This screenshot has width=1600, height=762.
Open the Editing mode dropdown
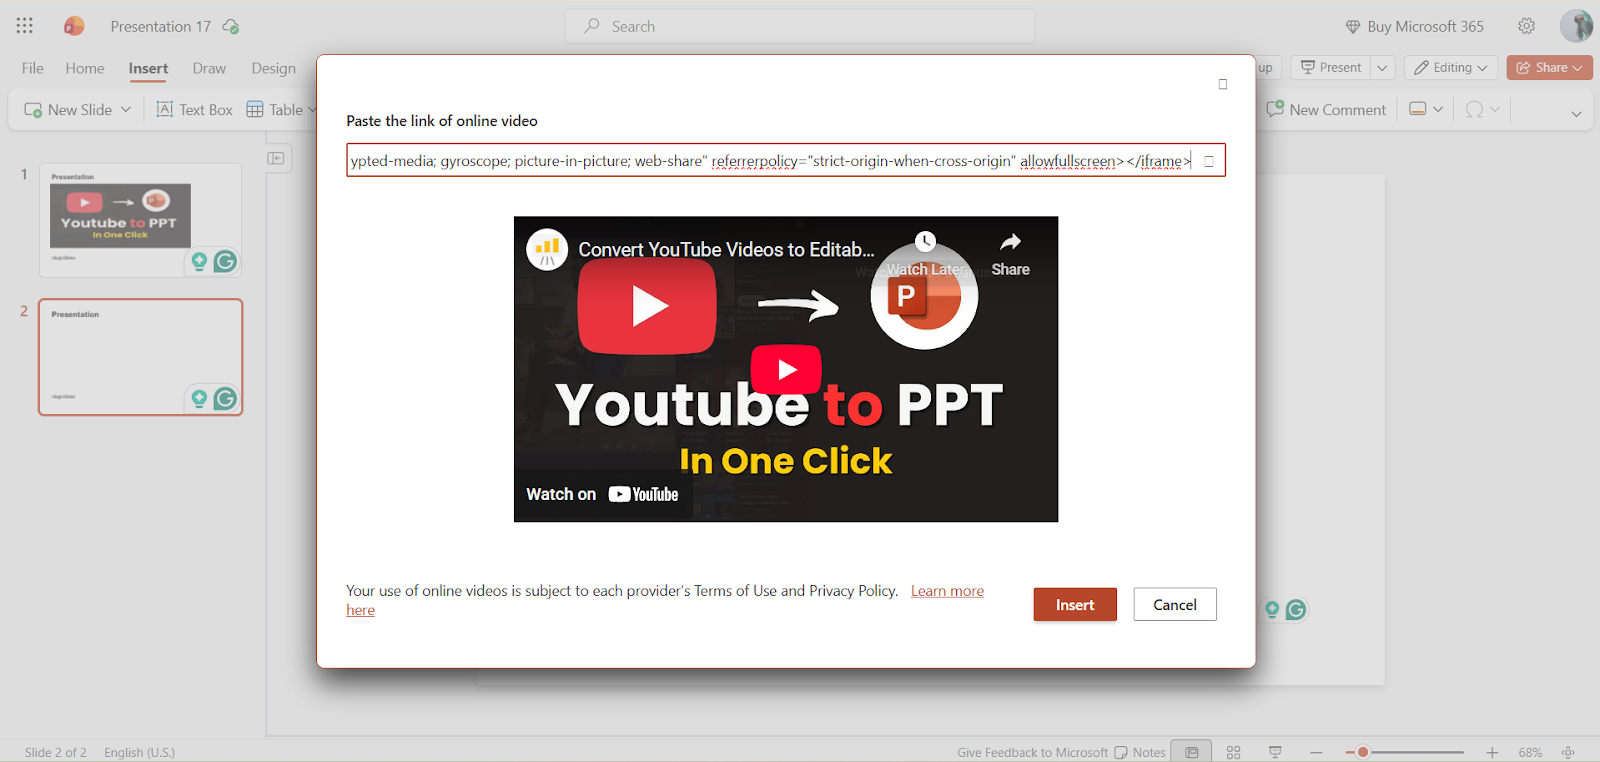point(1450,68)
